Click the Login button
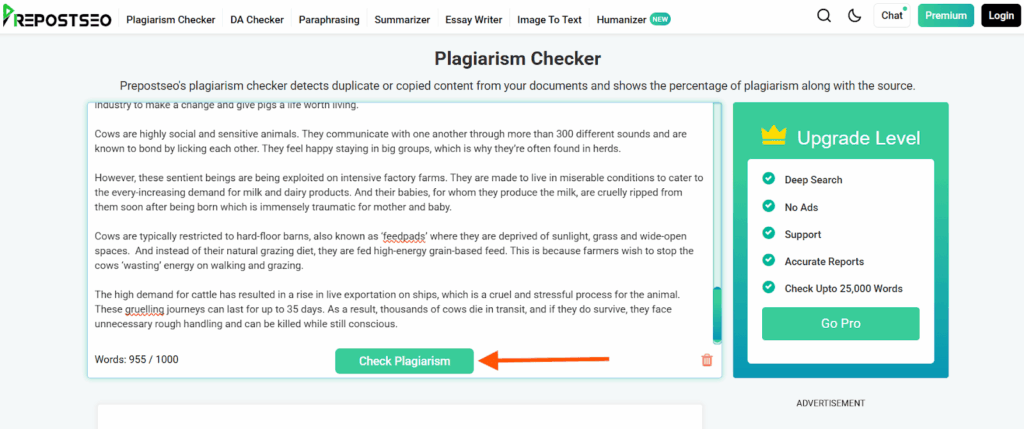Image resolution: width=1024 pixels, height=429 pixels. [x=1001, y=16]
